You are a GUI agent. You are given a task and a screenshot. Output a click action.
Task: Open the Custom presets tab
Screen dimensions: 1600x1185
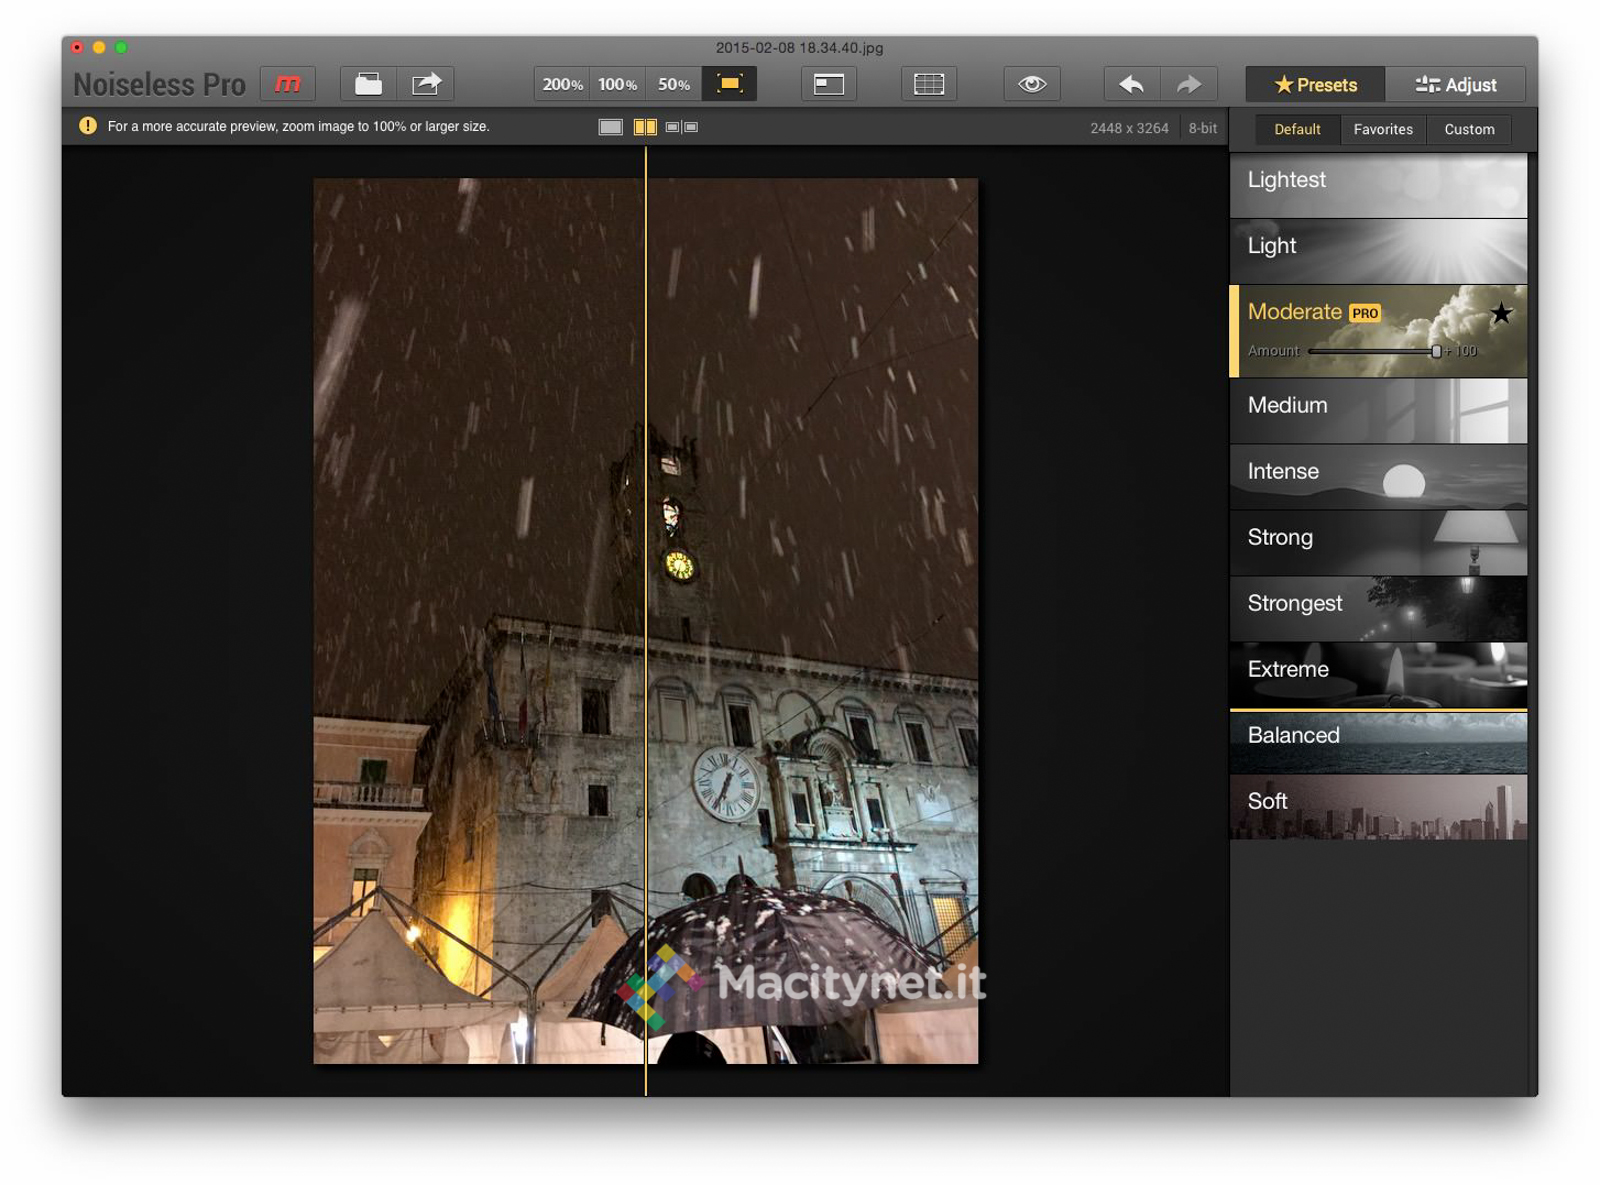(x=1469, y=129)
